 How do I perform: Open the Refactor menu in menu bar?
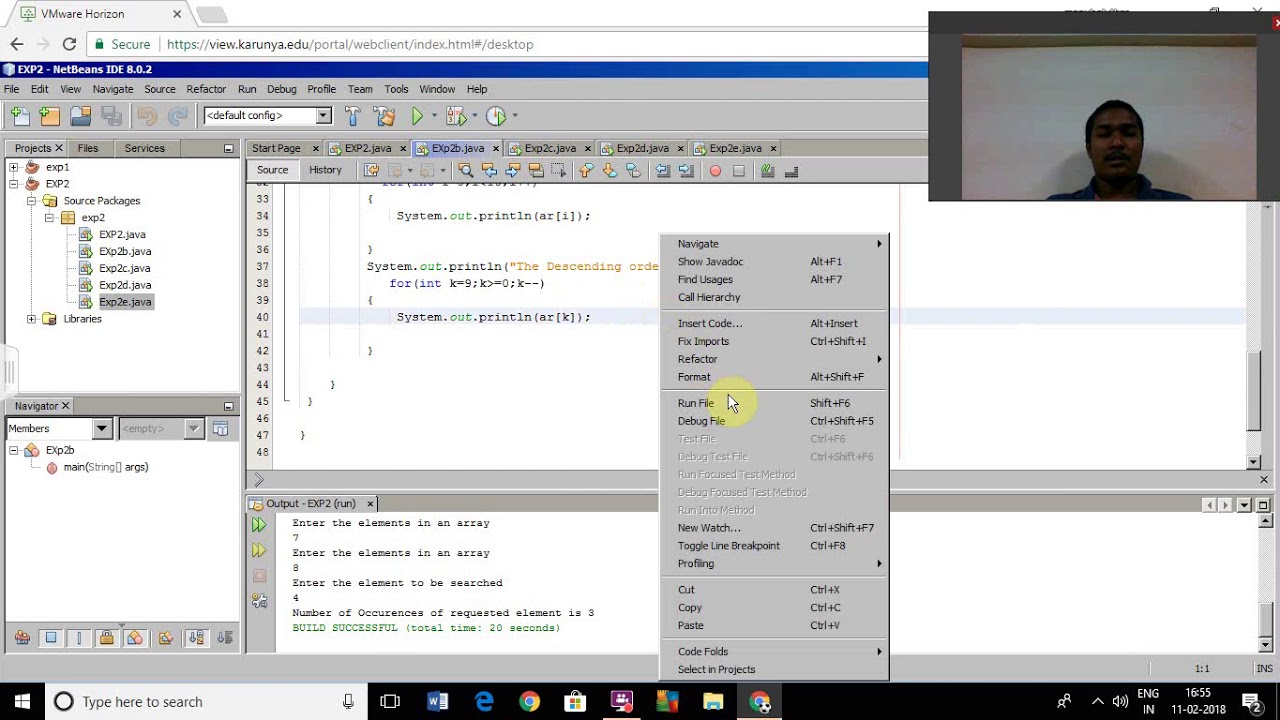pyautogui.click(x=206, y=89)
